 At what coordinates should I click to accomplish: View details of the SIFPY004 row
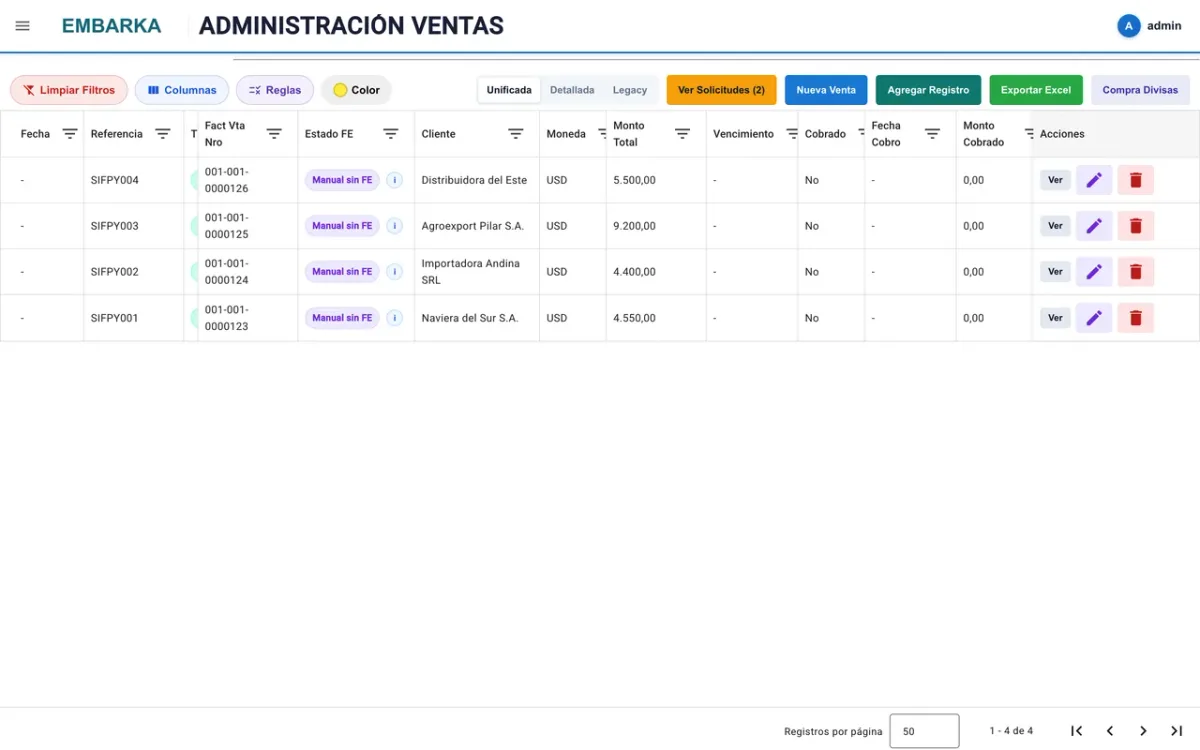tap(1055, 180)
